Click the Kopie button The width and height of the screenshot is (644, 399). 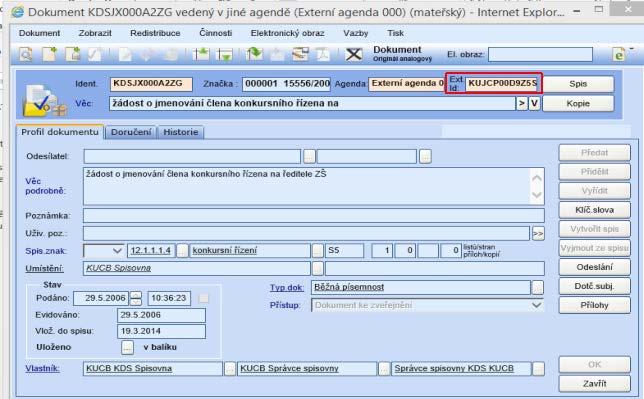[x=578, y=104]
